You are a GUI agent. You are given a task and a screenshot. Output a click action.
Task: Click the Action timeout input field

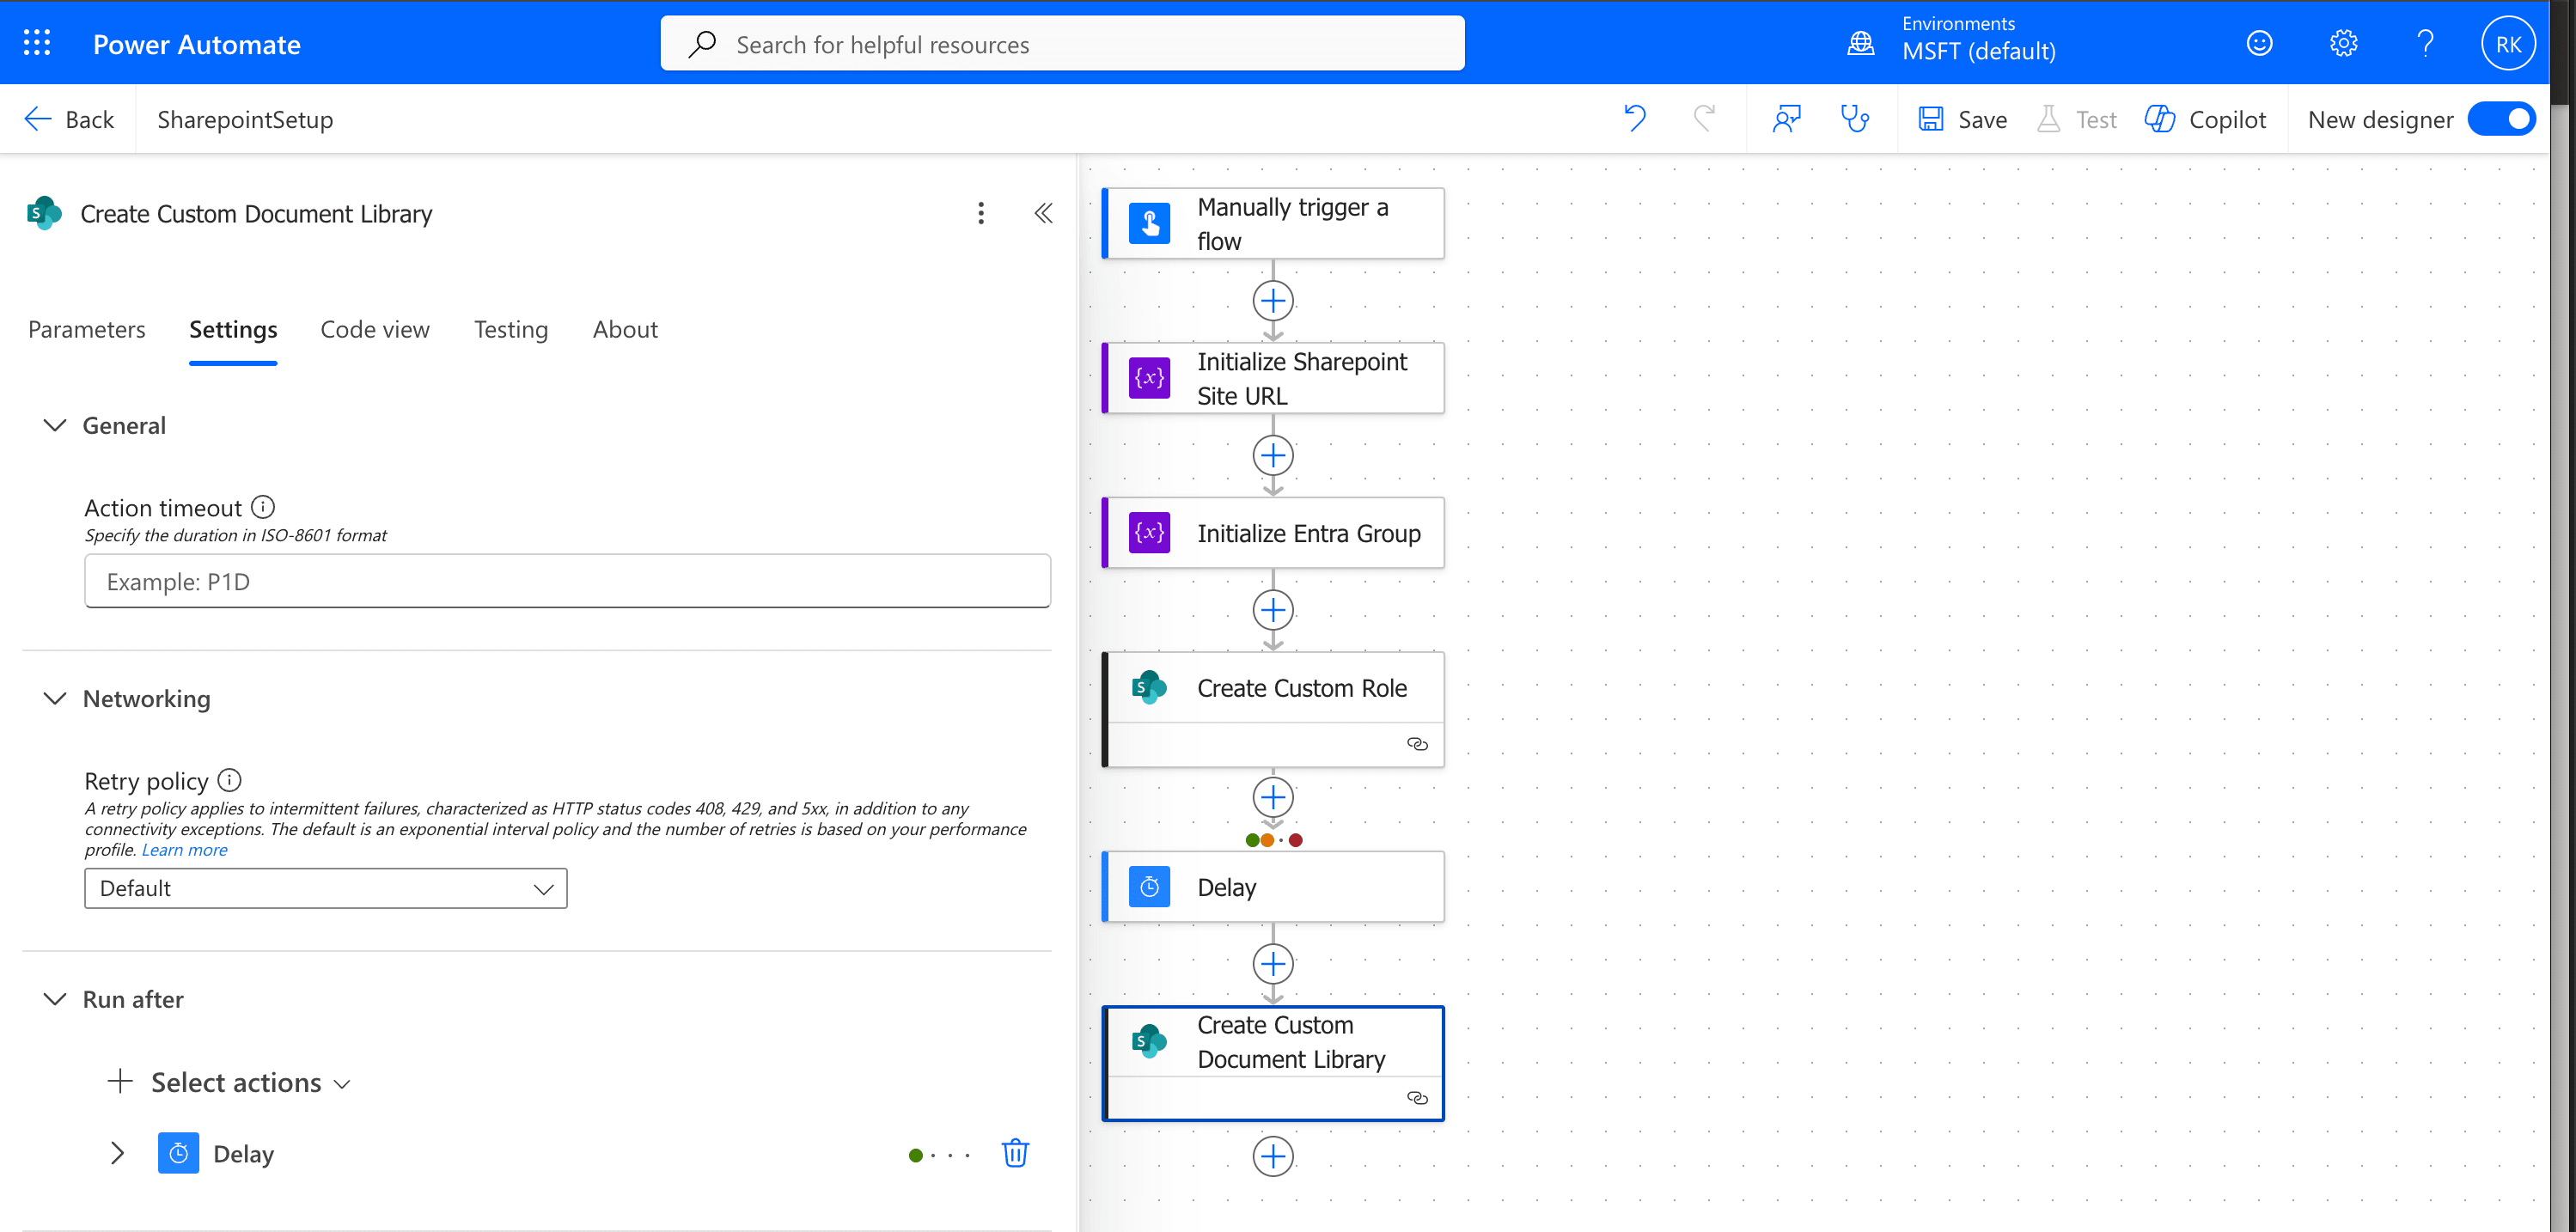[x=567, y=581]
